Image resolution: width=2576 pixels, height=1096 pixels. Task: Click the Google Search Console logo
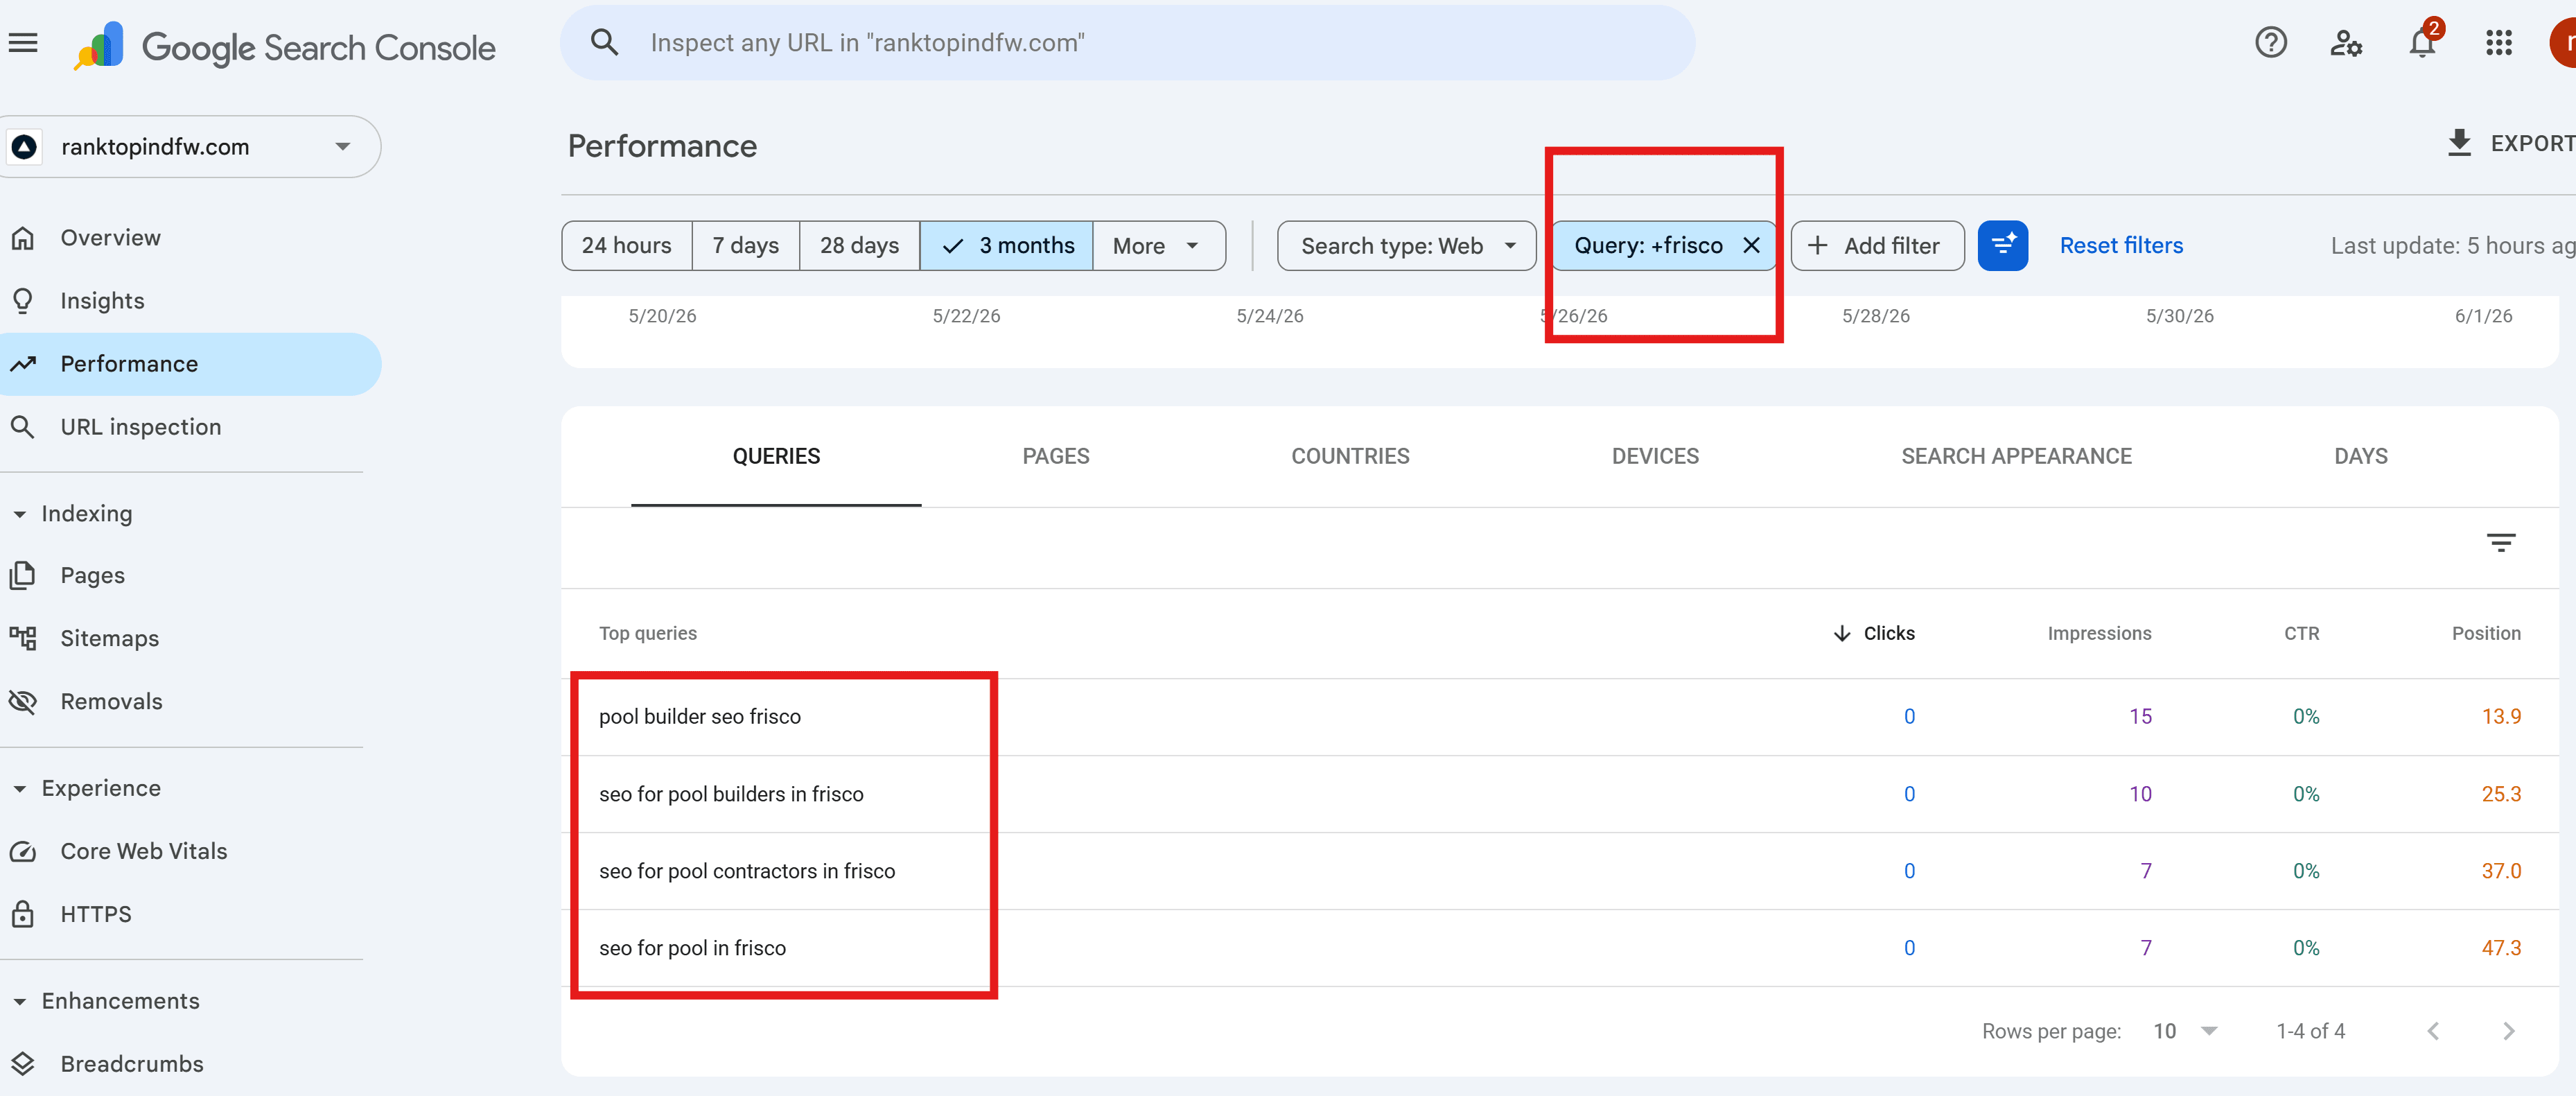285,46
